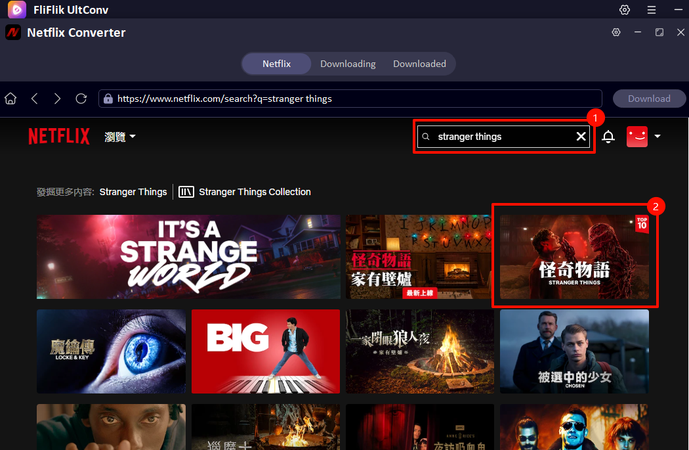
Task: Open the werewolf campfire thumbnail
Action: tap(420, 352)
